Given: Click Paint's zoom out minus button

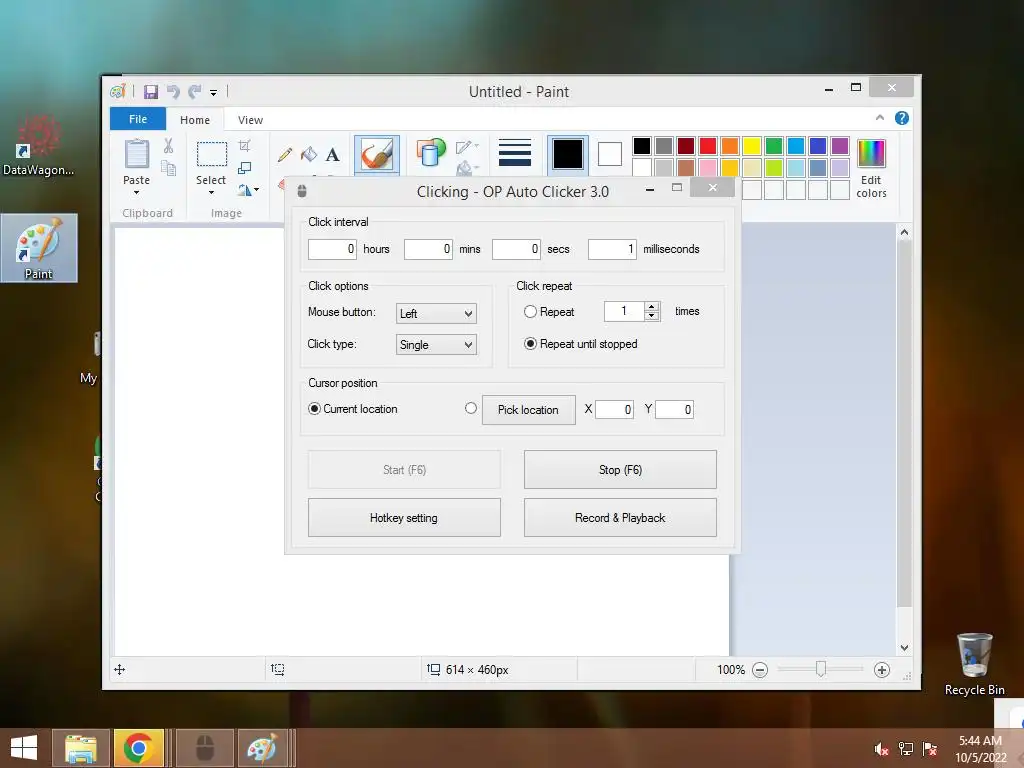Looking at the screenshot, I should 760,670.
